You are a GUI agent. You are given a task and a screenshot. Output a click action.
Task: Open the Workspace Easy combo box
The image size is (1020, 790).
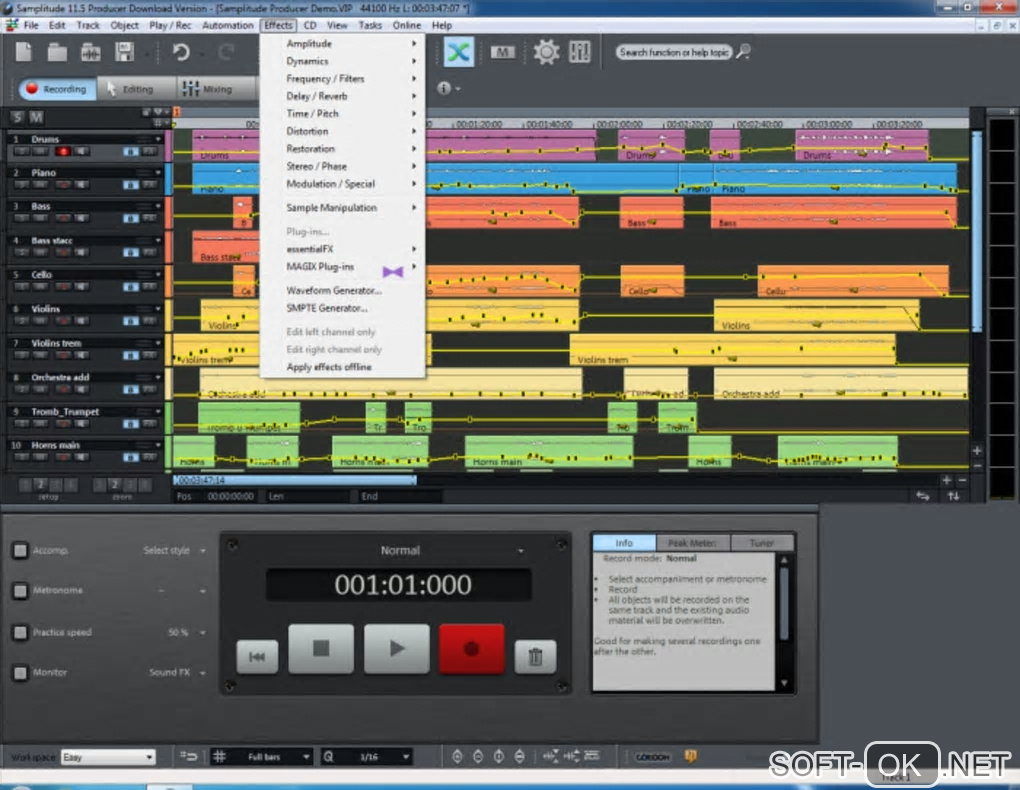(108, 757)
